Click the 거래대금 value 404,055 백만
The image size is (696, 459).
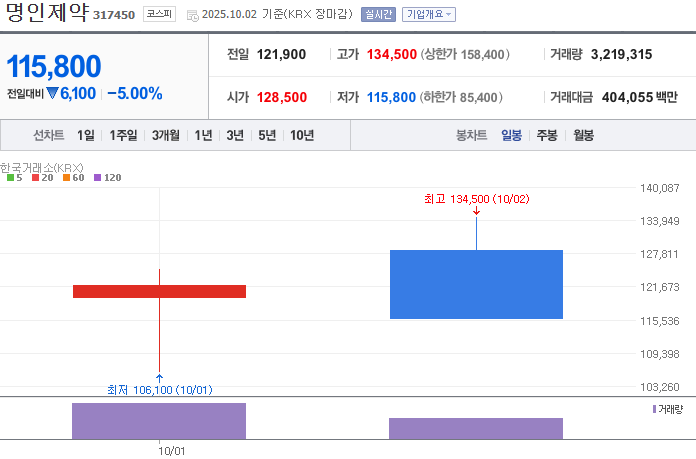pos(640,97)
